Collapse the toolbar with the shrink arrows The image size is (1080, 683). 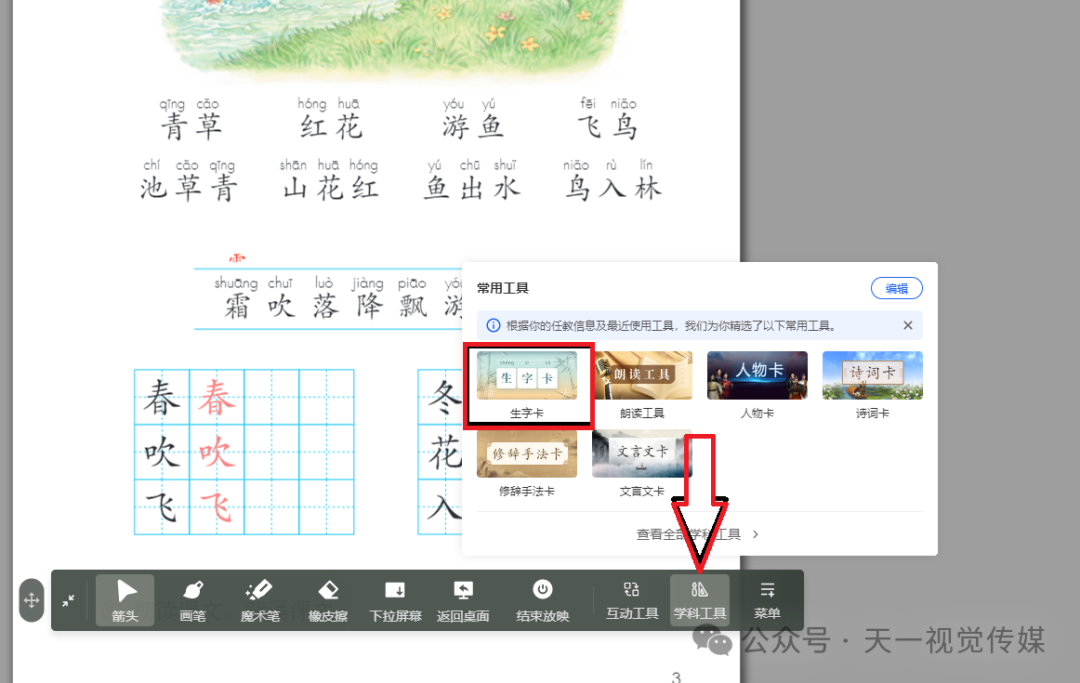point(69,600)
